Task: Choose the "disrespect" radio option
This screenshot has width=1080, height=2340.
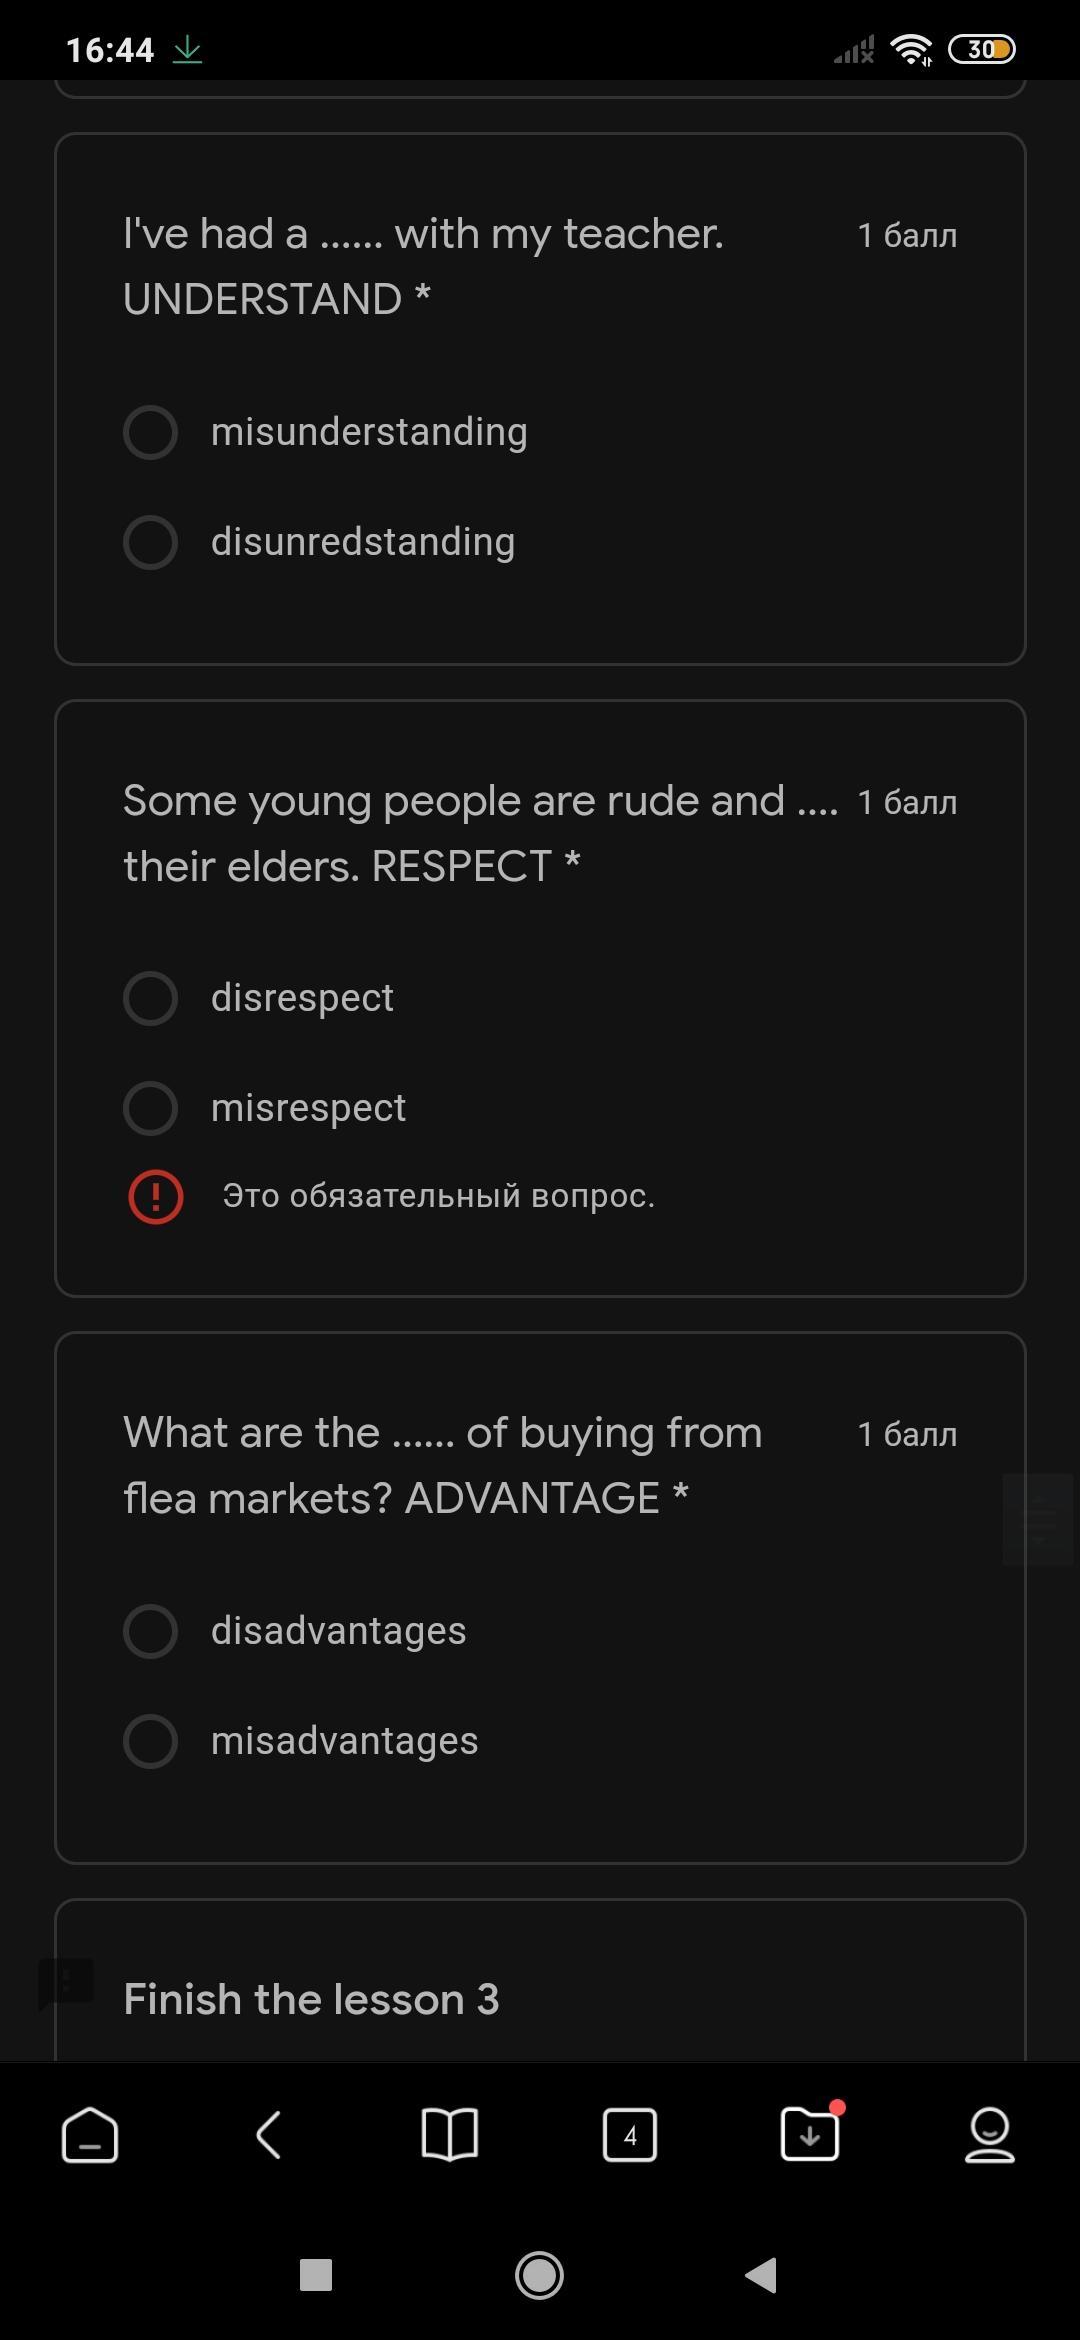Action: point(151,998)
